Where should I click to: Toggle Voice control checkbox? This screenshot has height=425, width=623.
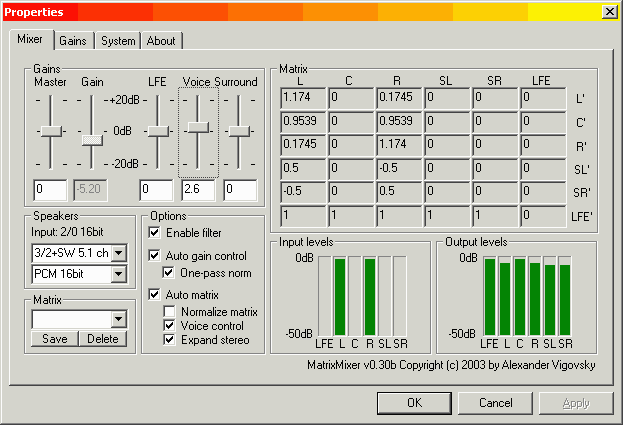(169, 325)
